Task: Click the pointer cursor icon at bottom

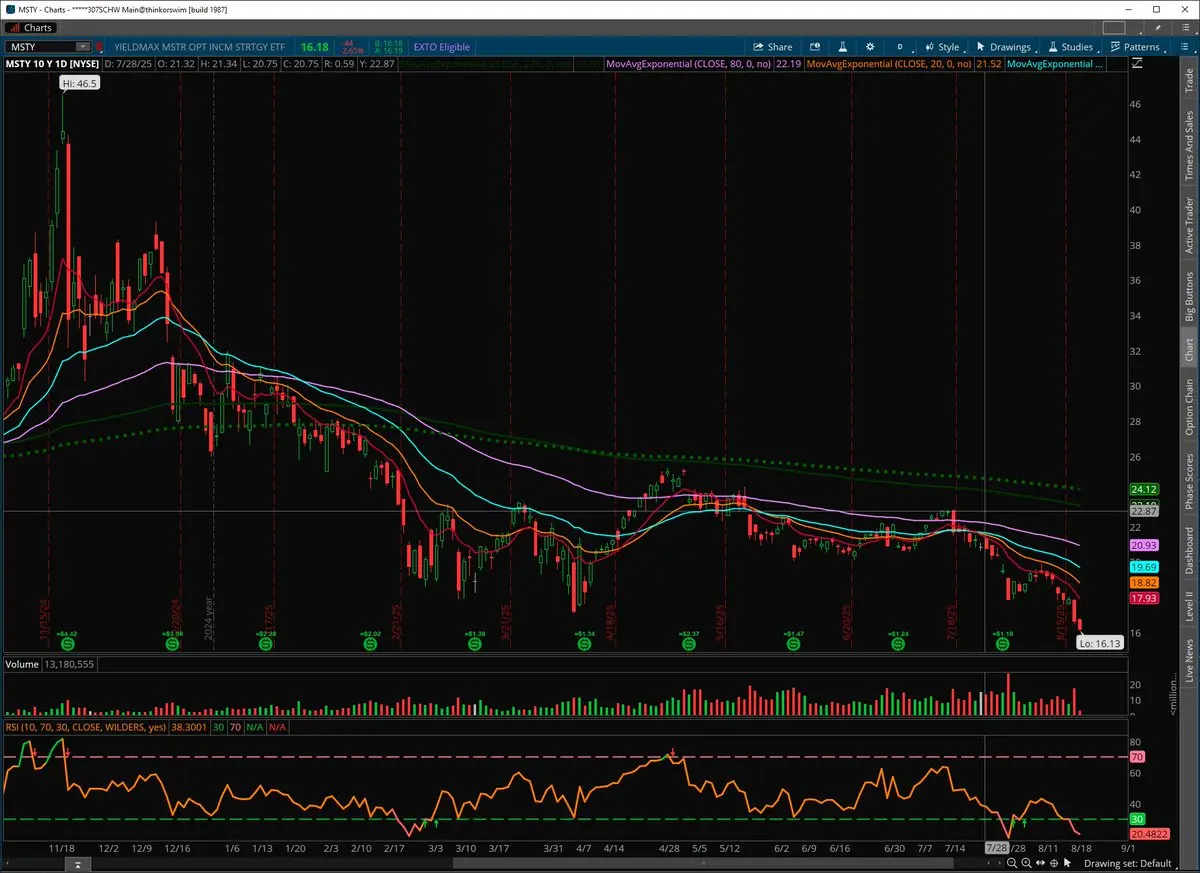Action: (x=1067, y=863)
